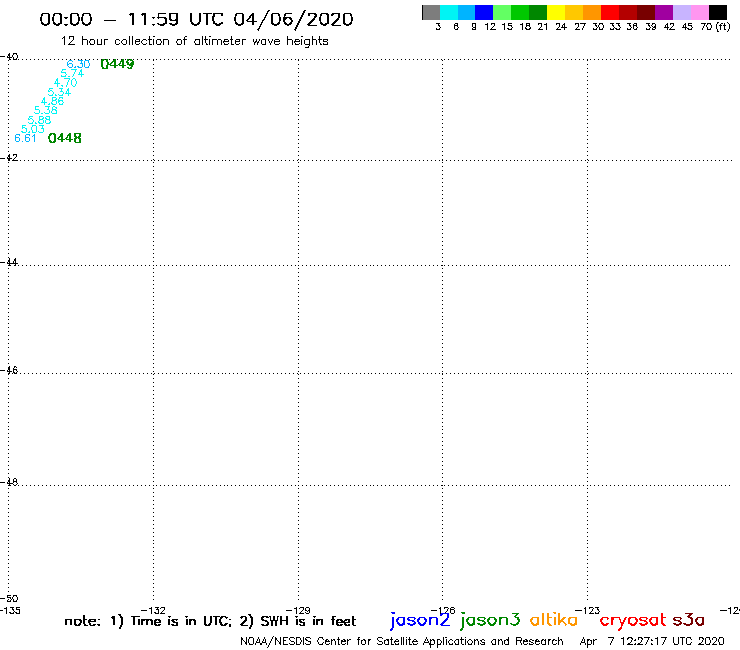Click the latitude axis label -44
This screenshot has height=650, width=740.
[x=9, y=262]
